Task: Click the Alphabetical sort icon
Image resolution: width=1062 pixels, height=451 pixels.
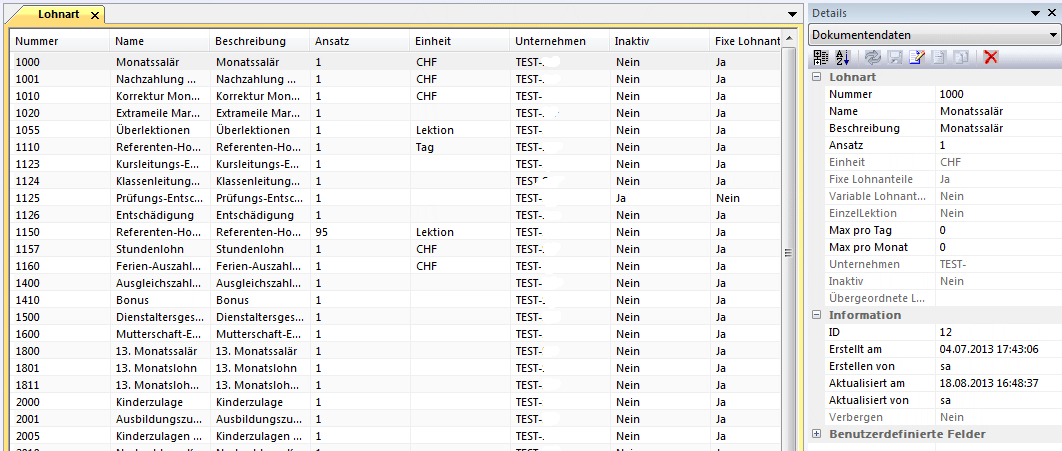Action: point(841,57)
